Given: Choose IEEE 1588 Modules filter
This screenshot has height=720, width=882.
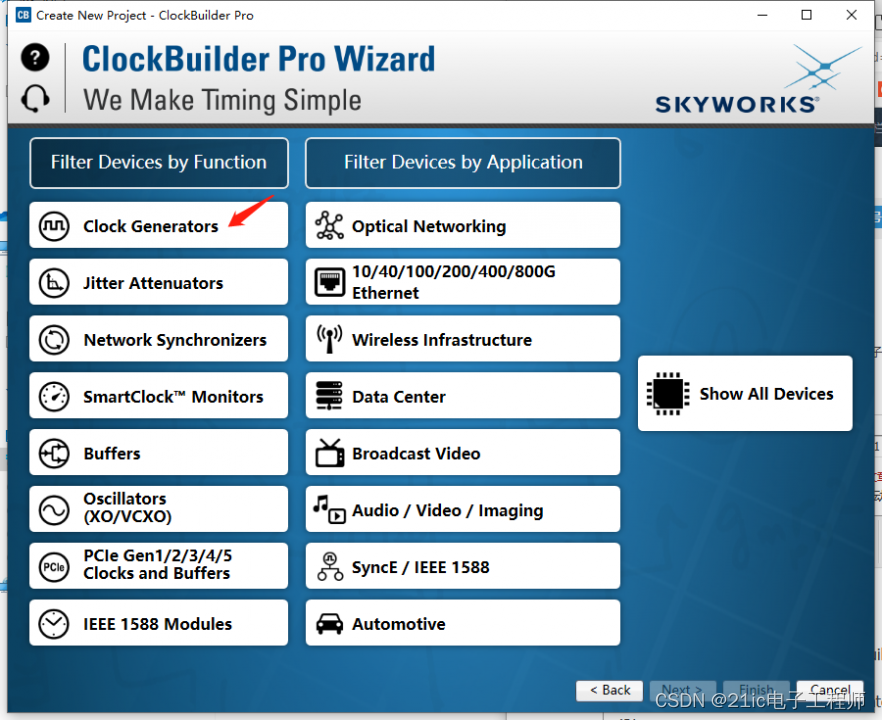Looking at the screenshot, I should tap(159, 623).
